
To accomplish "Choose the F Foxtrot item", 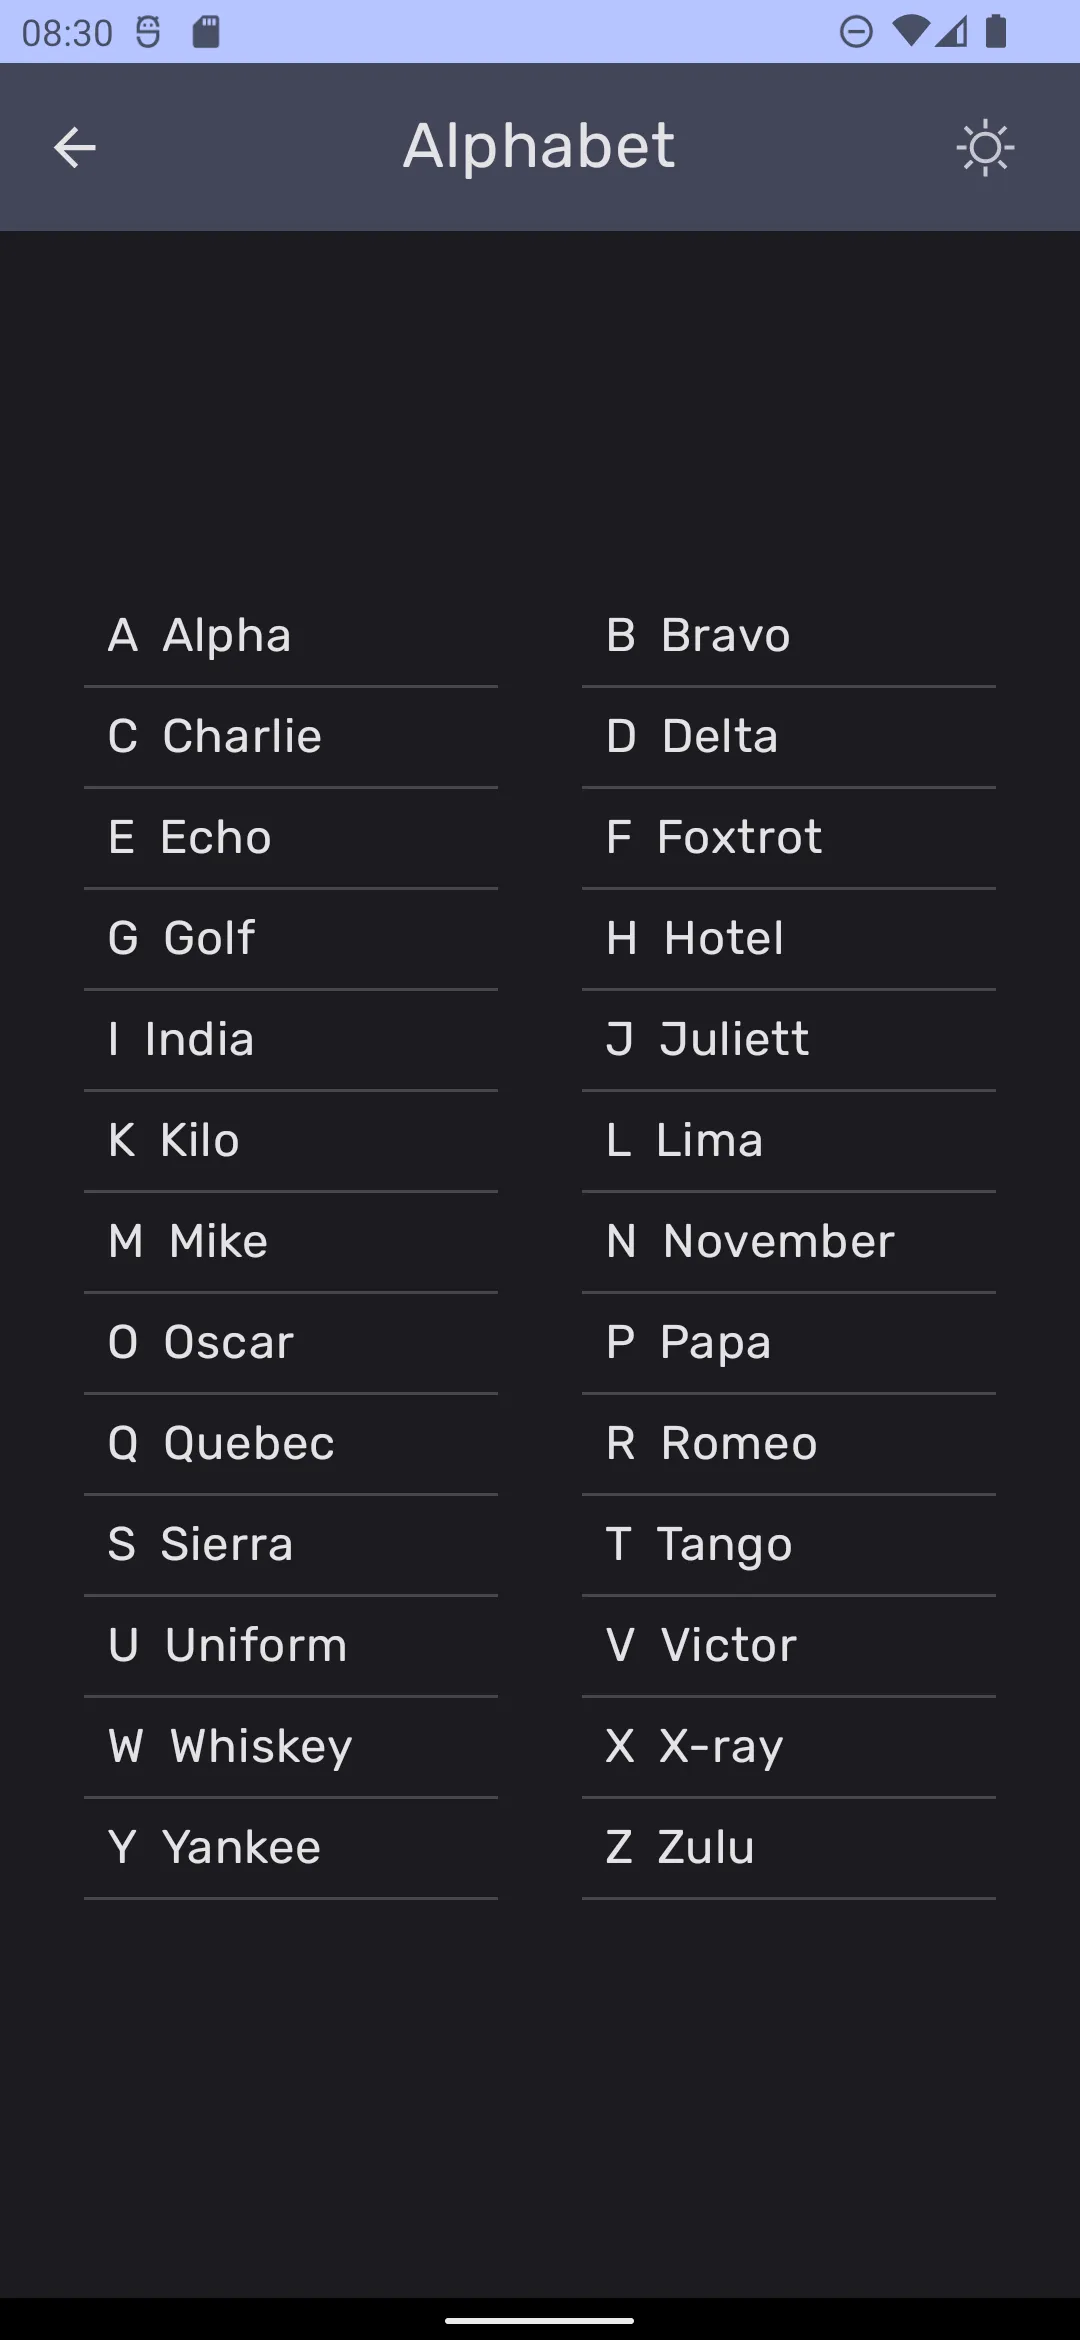I will [789, 838].
